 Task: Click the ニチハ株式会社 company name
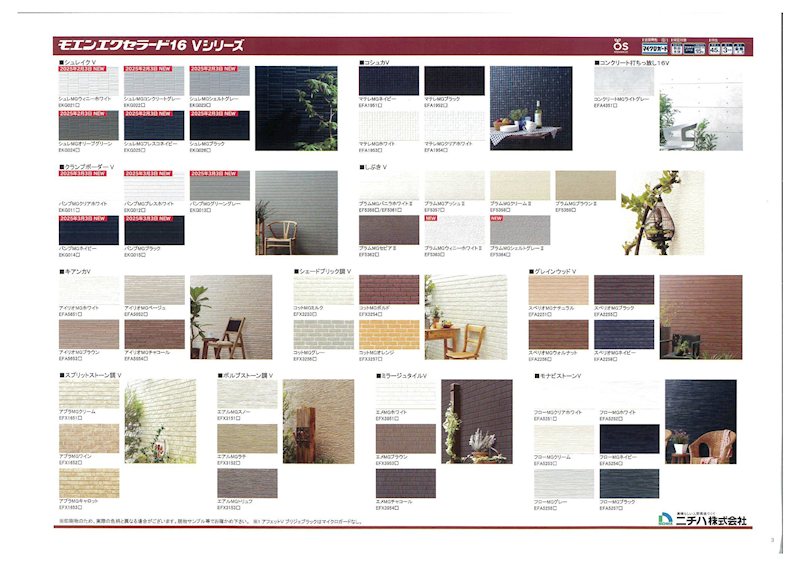(711, 520)
